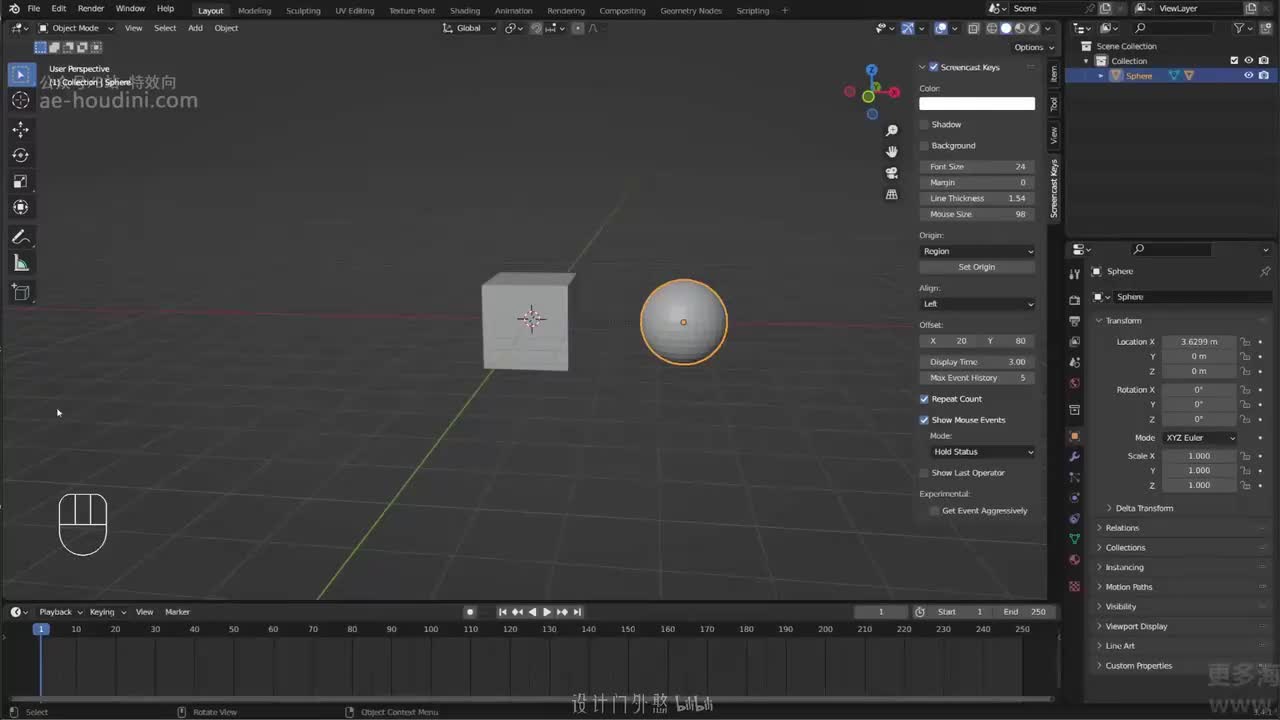
Task: Pin the Sphere properties panel
Action: click(1265, 271)
